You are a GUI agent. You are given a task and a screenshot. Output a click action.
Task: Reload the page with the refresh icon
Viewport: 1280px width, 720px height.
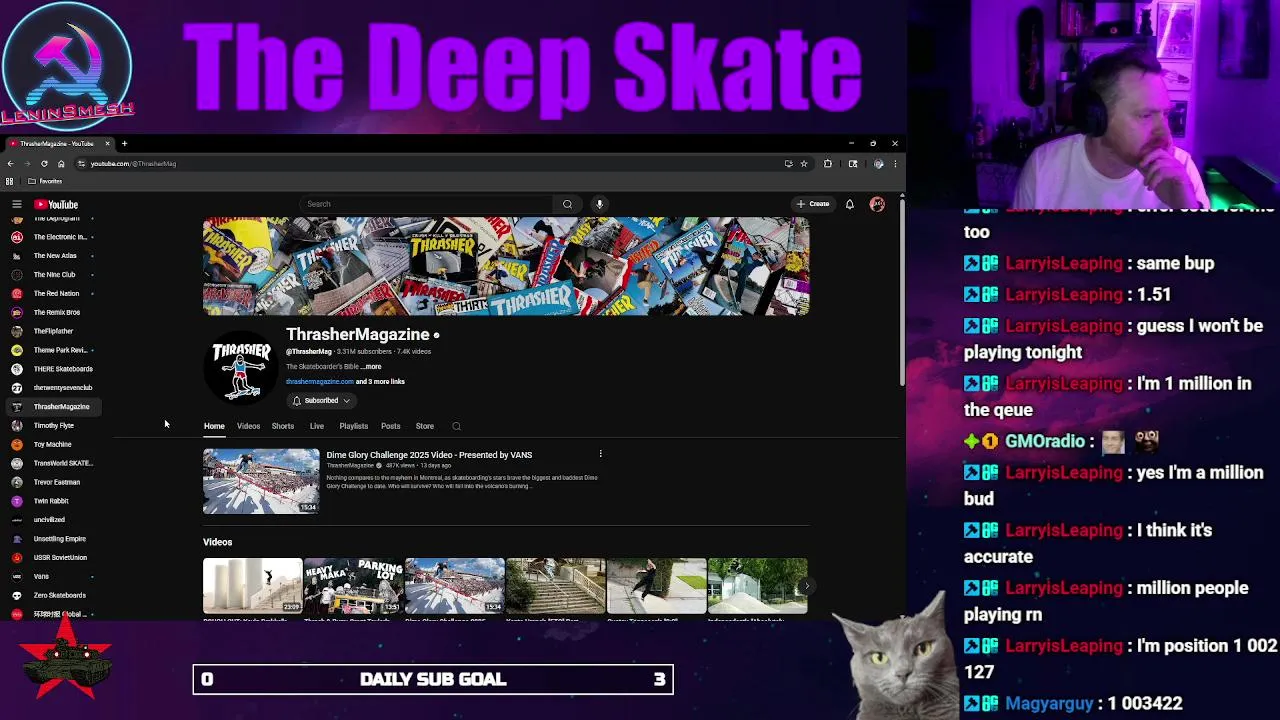(44, 164)
